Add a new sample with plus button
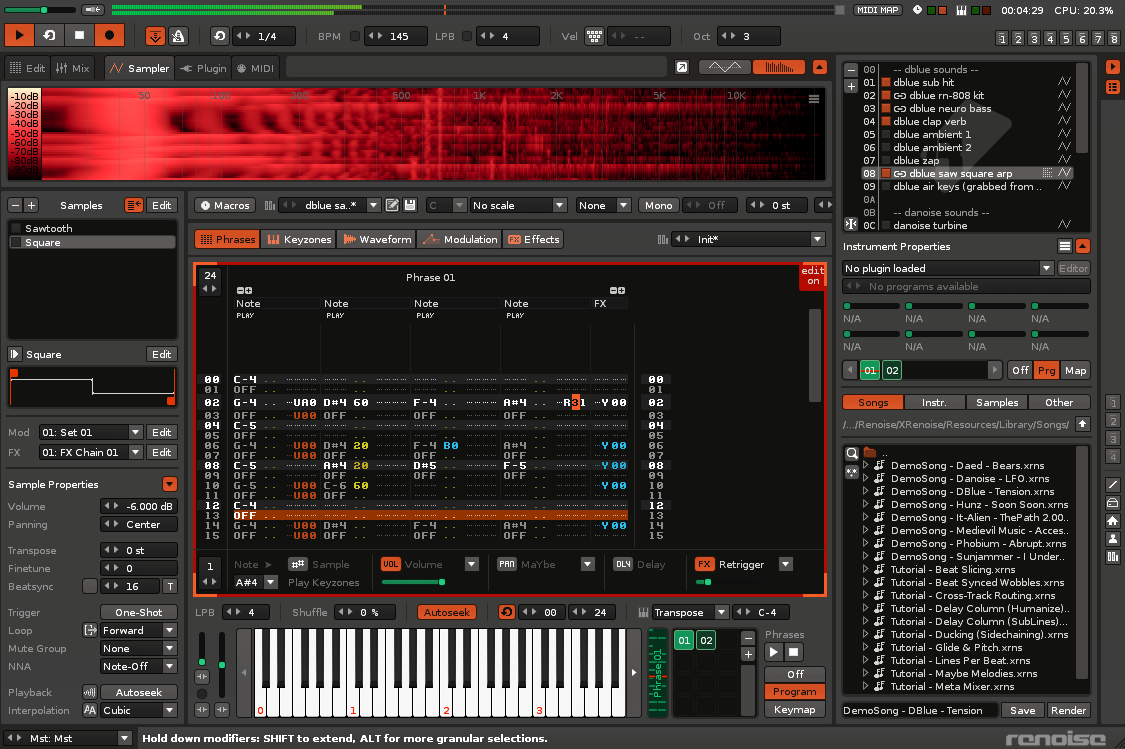The height and width of the screenshot is (749, 1125). (31, 205)
